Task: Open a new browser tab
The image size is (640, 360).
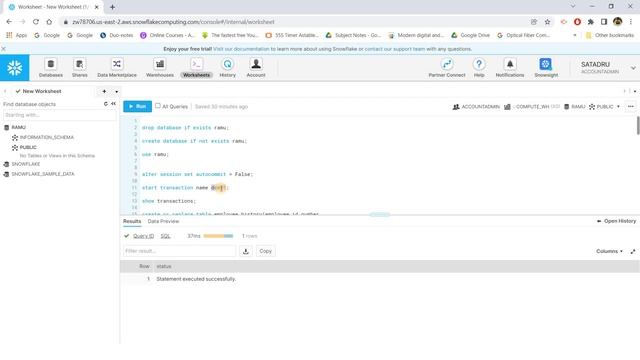Action: (112, 7)
